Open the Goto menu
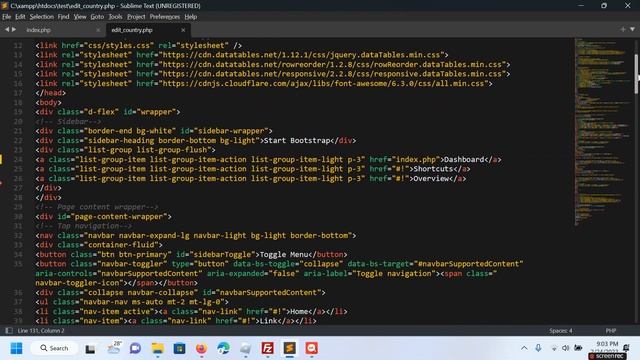 click(97, 17)
